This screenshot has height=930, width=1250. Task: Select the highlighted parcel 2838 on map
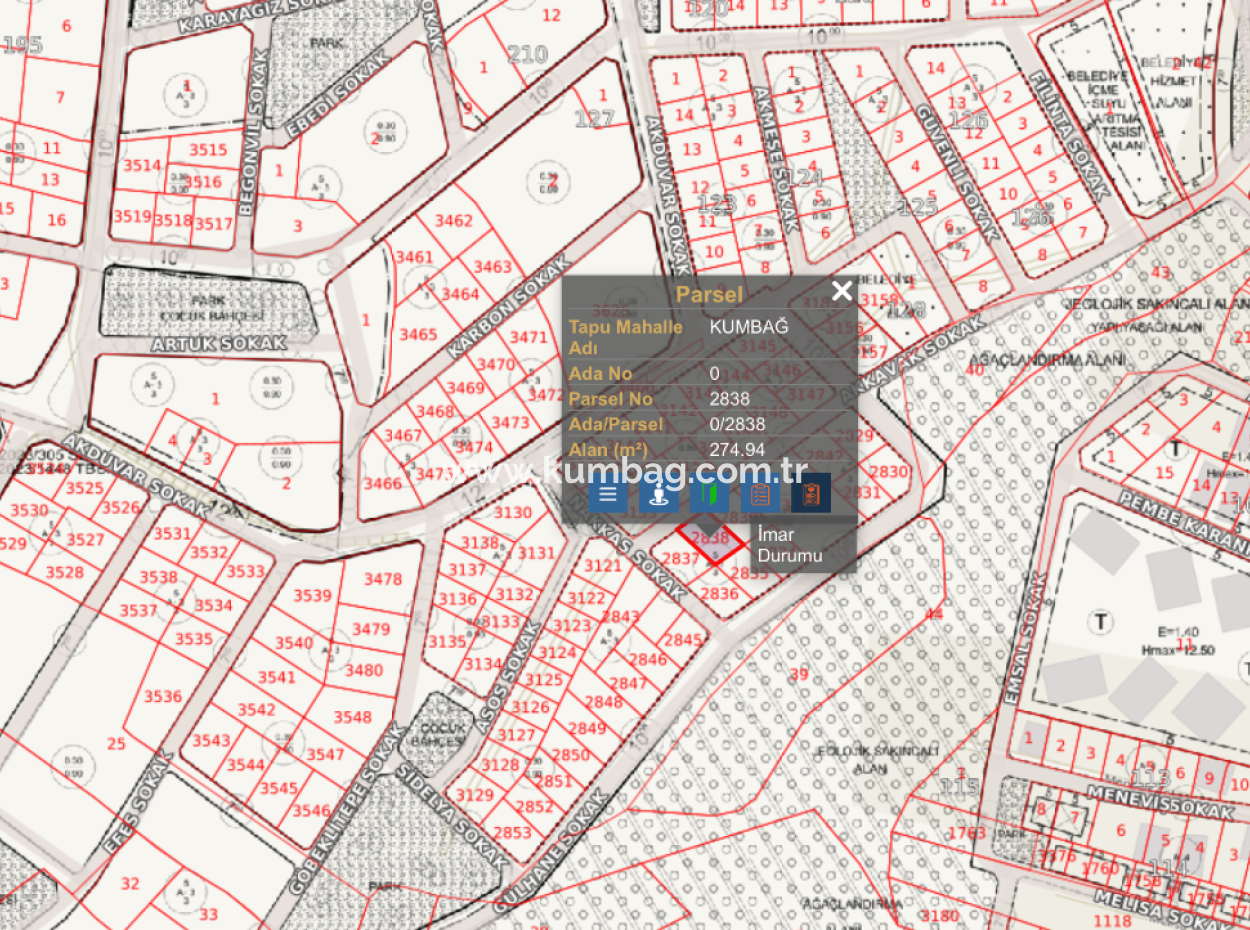(x=710, y=538)
